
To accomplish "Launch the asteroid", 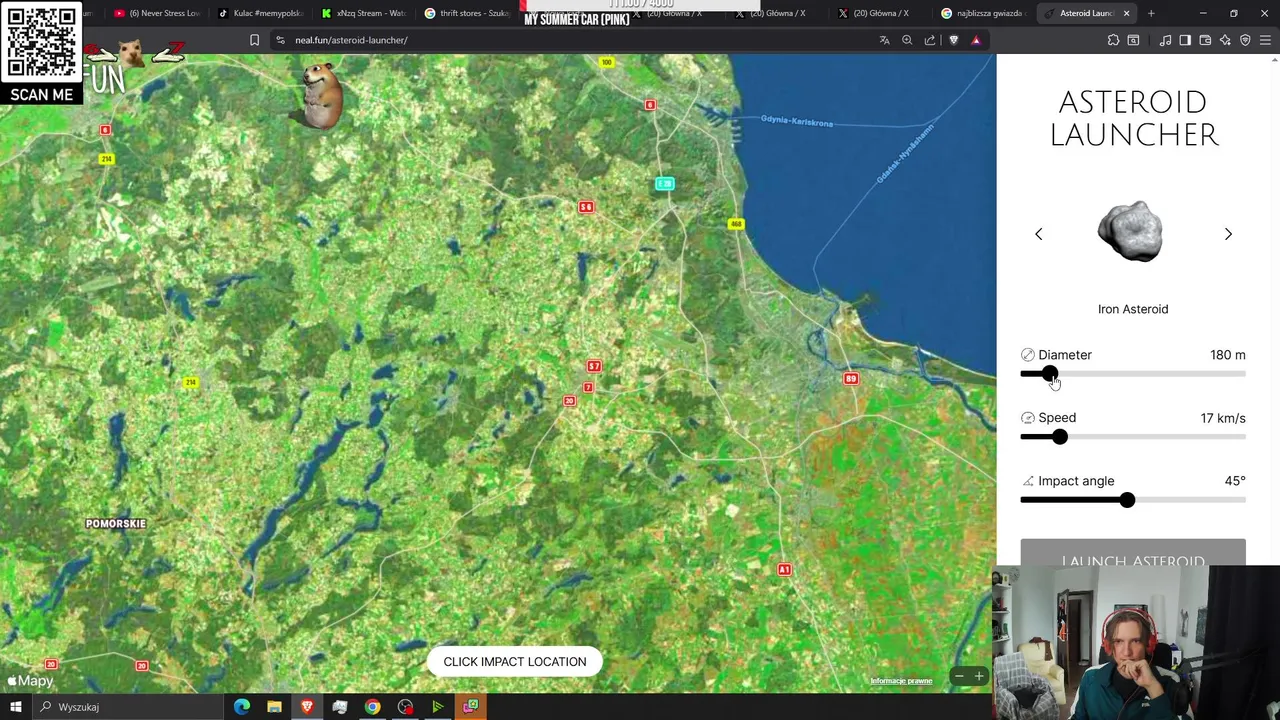I will click(x=1133, y=553).
